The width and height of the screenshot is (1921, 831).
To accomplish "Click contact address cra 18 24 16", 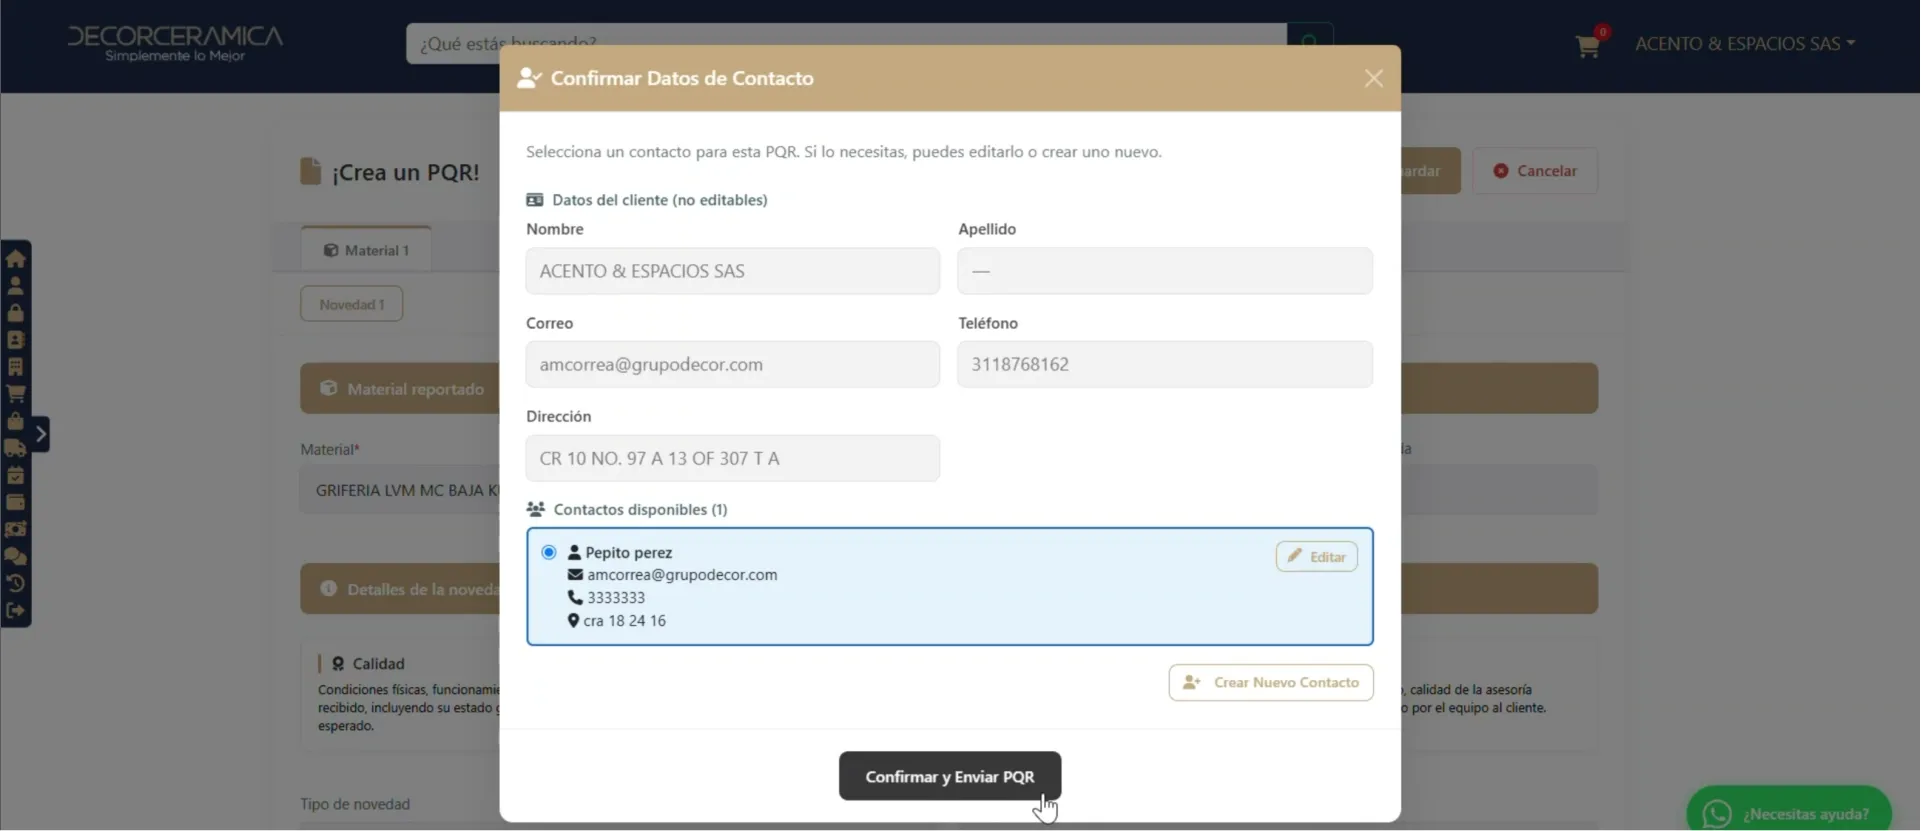I will [x=625, y=621].
